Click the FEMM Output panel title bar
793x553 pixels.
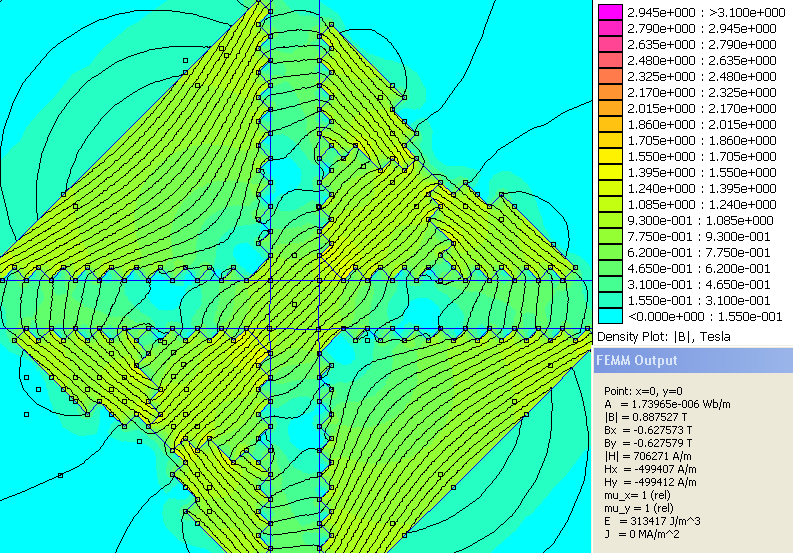pos(693,360)
